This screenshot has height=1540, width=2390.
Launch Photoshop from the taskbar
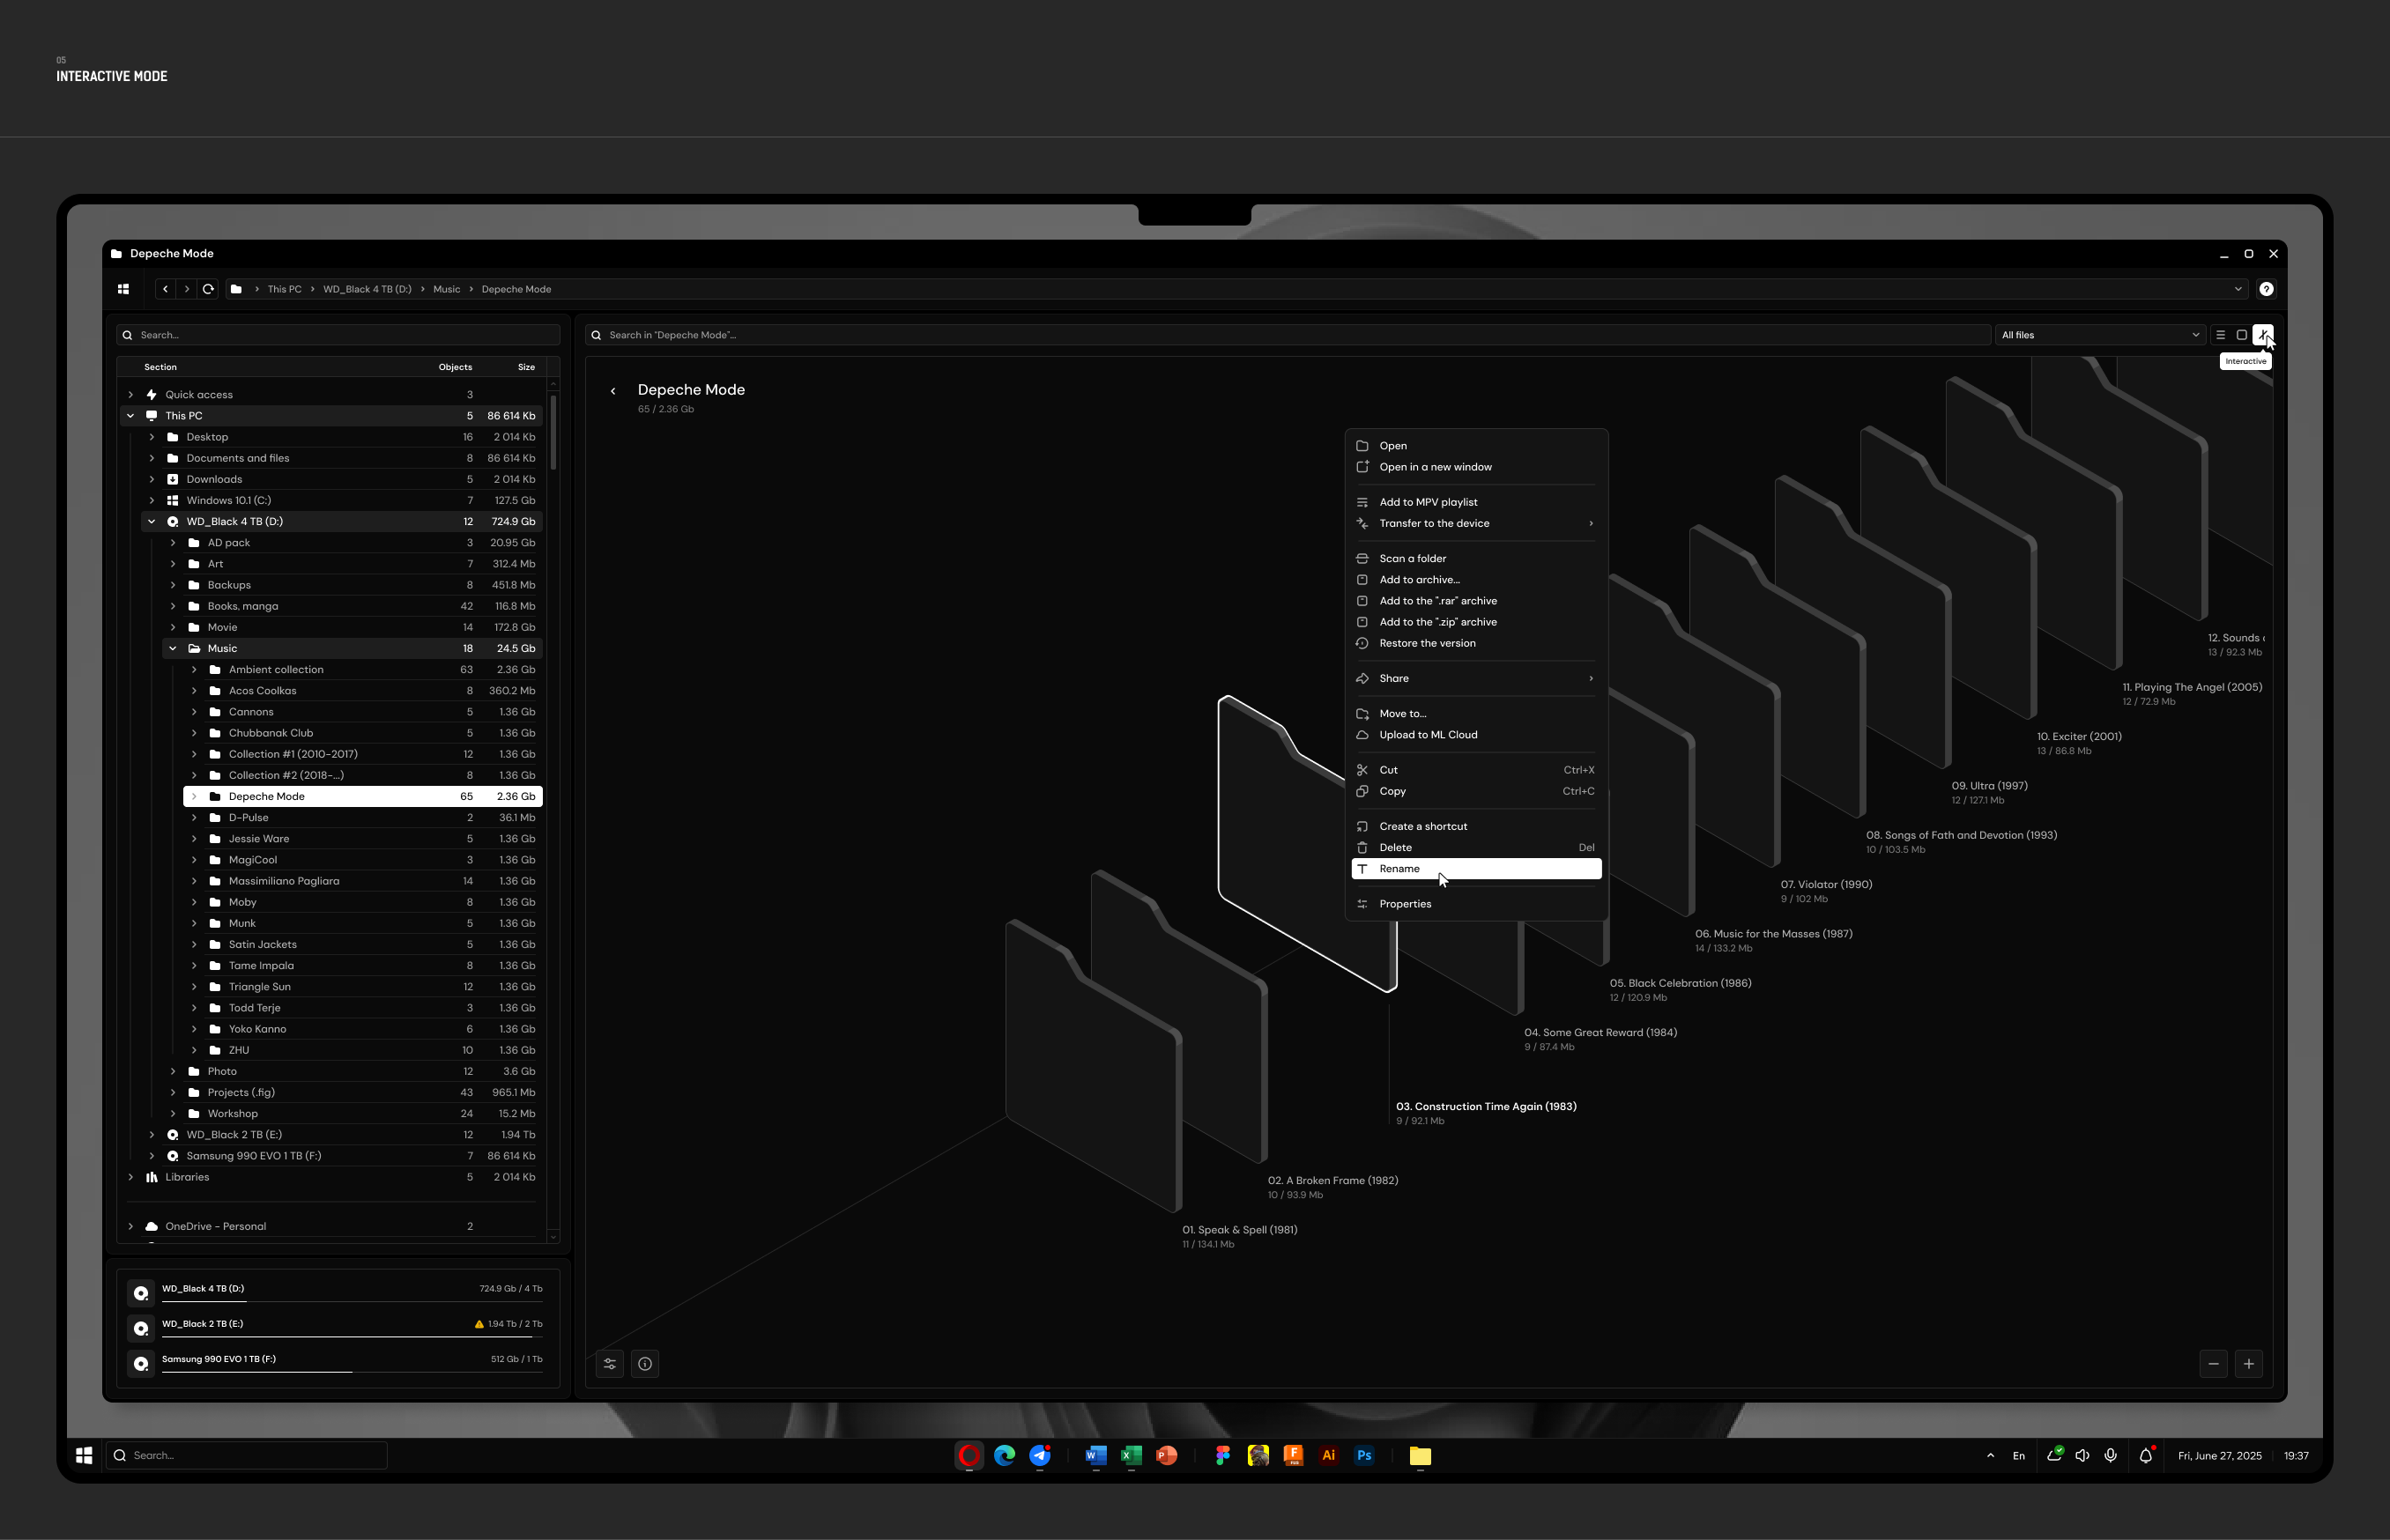(x=1364, y=1455)
